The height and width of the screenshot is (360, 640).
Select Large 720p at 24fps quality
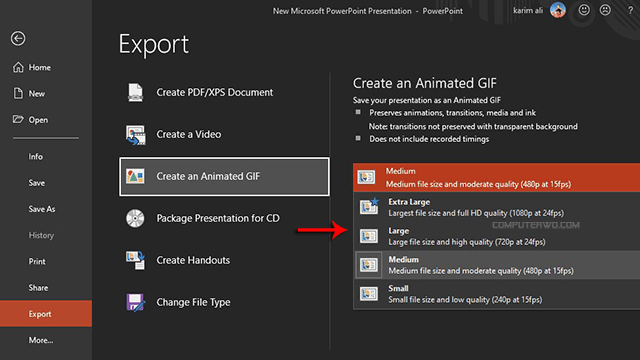(496, 236)
